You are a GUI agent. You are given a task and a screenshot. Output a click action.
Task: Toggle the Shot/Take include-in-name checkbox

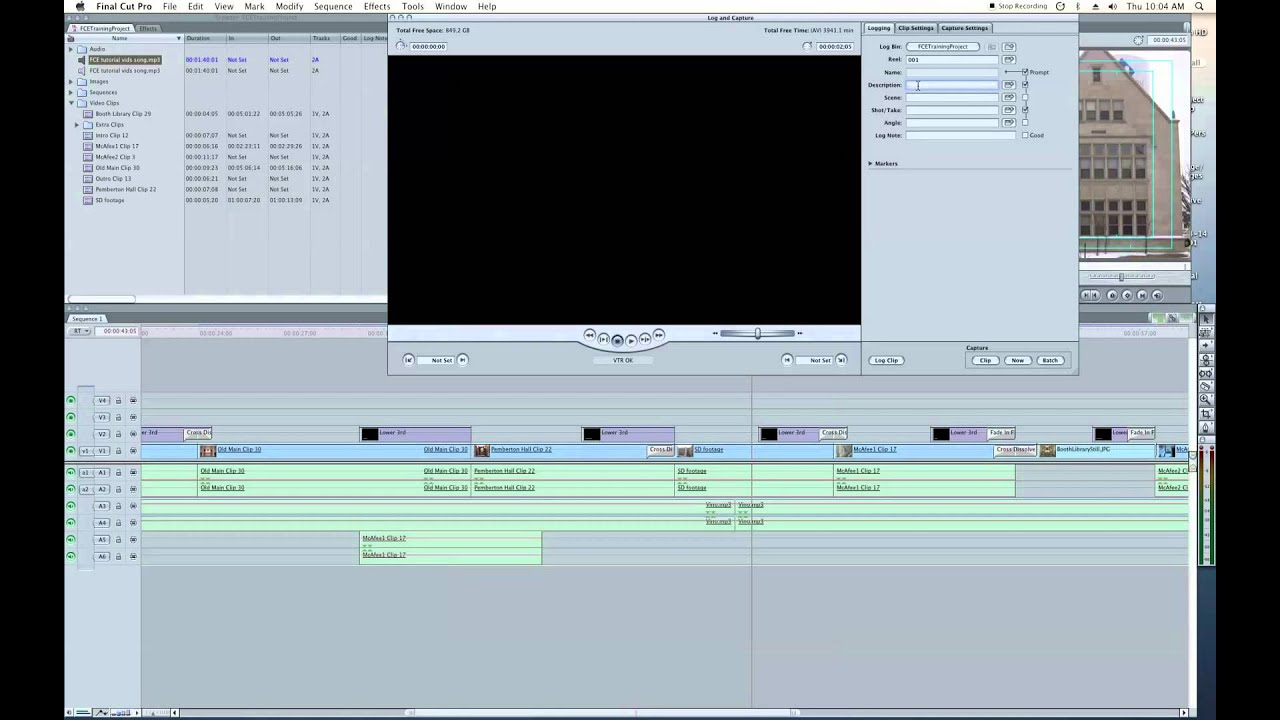tap(1025, 110)
